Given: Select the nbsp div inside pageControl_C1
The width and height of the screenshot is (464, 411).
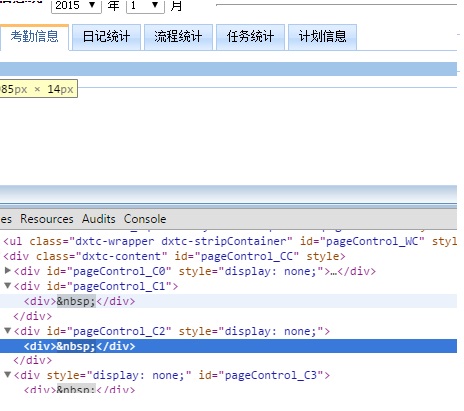Looking at the screenshot, I should click(x=228, y=301).
